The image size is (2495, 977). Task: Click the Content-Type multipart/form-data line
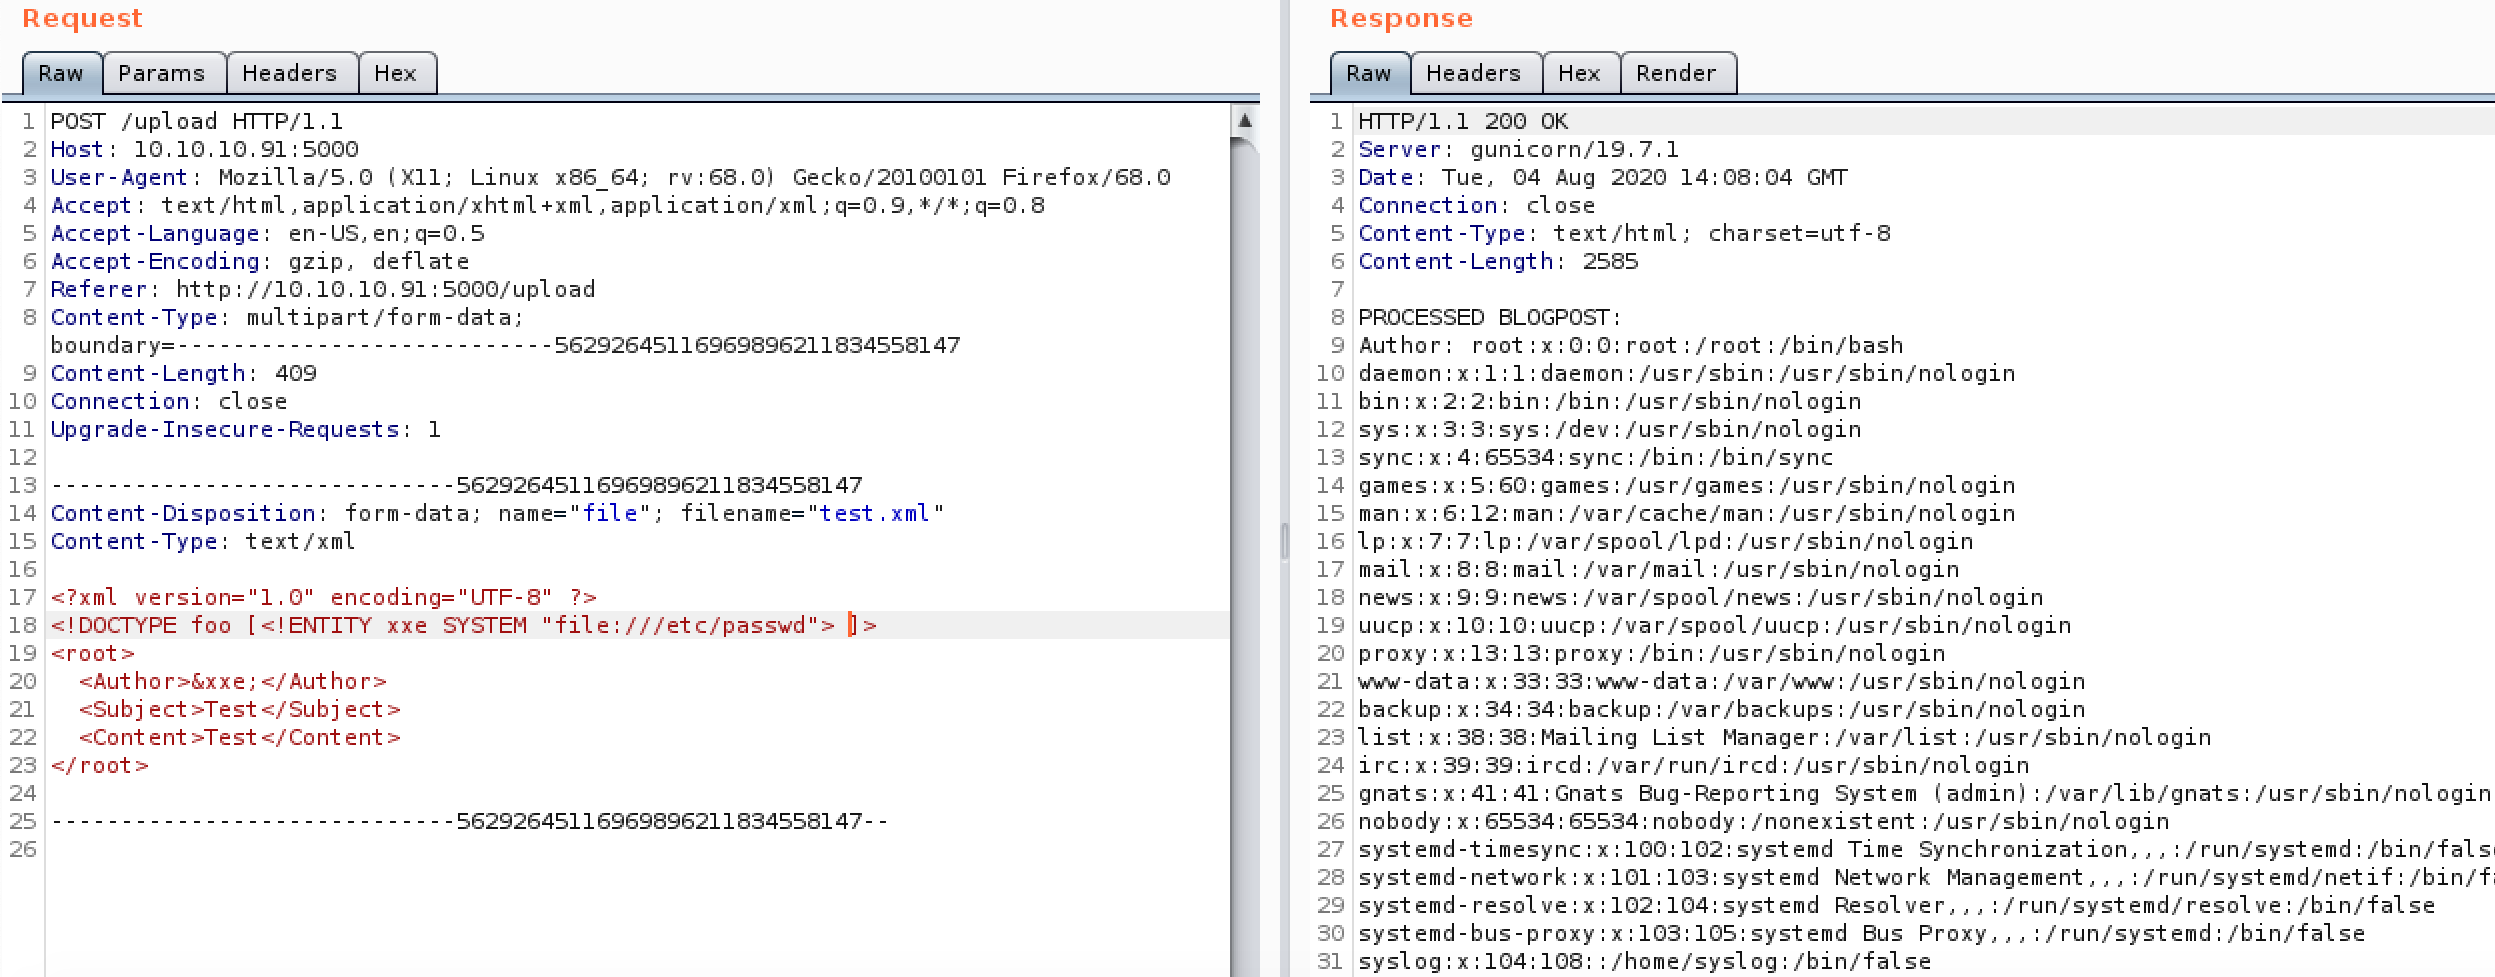287,317
